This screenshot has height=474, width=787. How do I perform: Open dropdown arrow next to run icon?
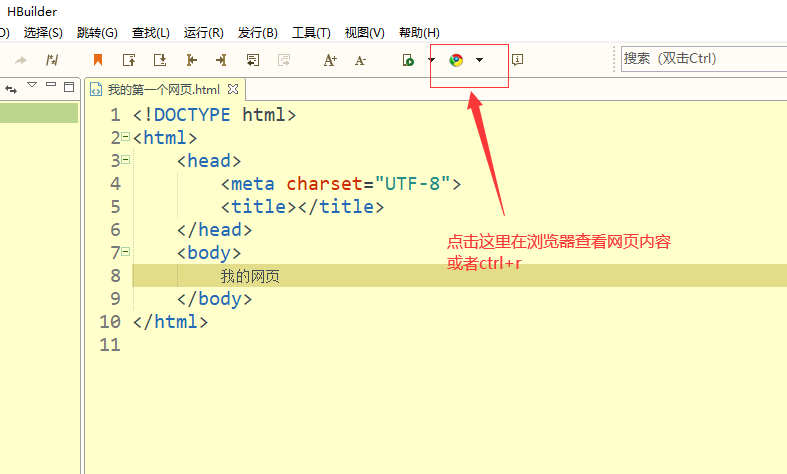tap(431, 60)
